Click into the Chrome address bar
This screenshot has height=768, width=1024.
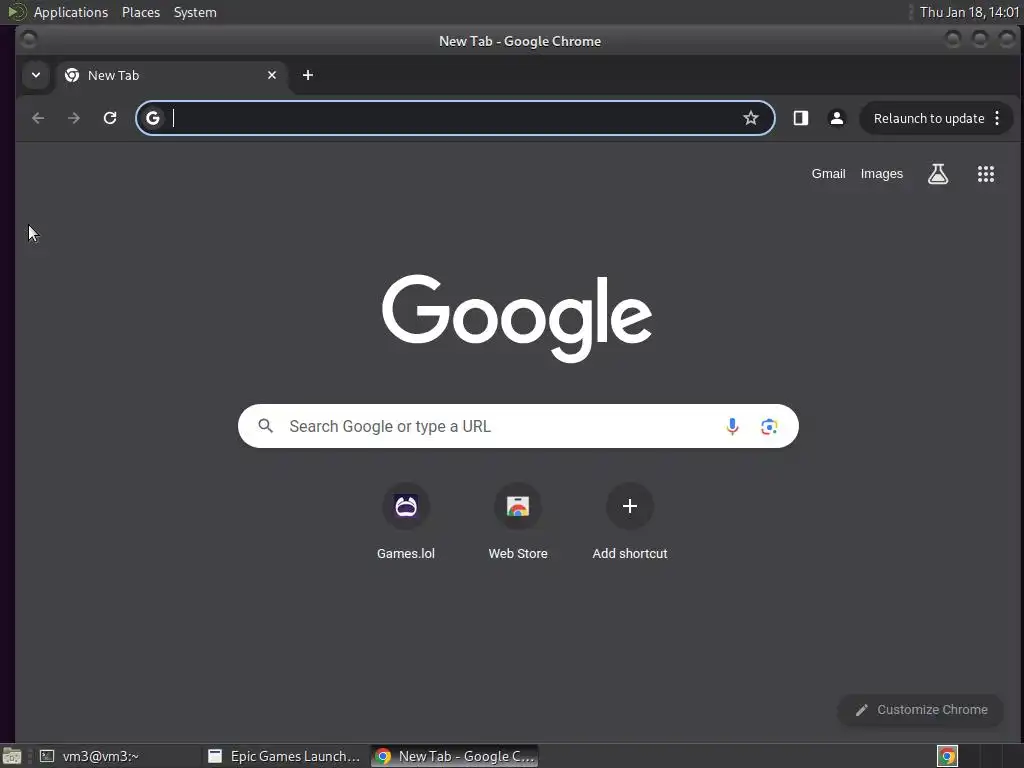[x=455, y=118]
